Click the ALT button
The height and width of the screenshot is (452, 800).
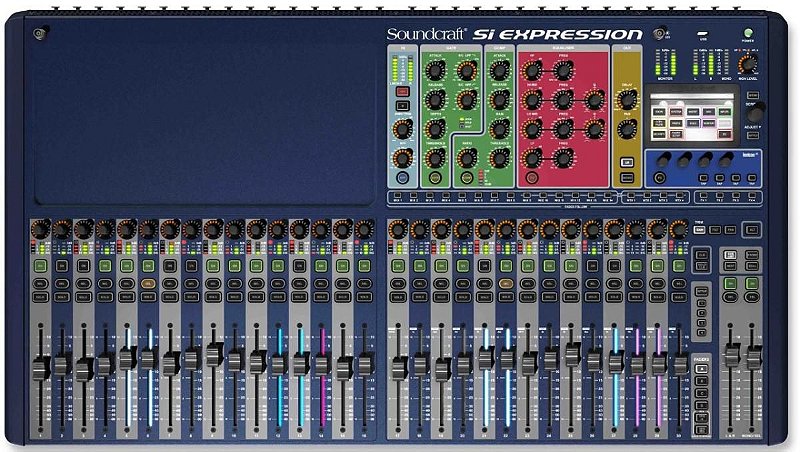(x=751, y=230)
